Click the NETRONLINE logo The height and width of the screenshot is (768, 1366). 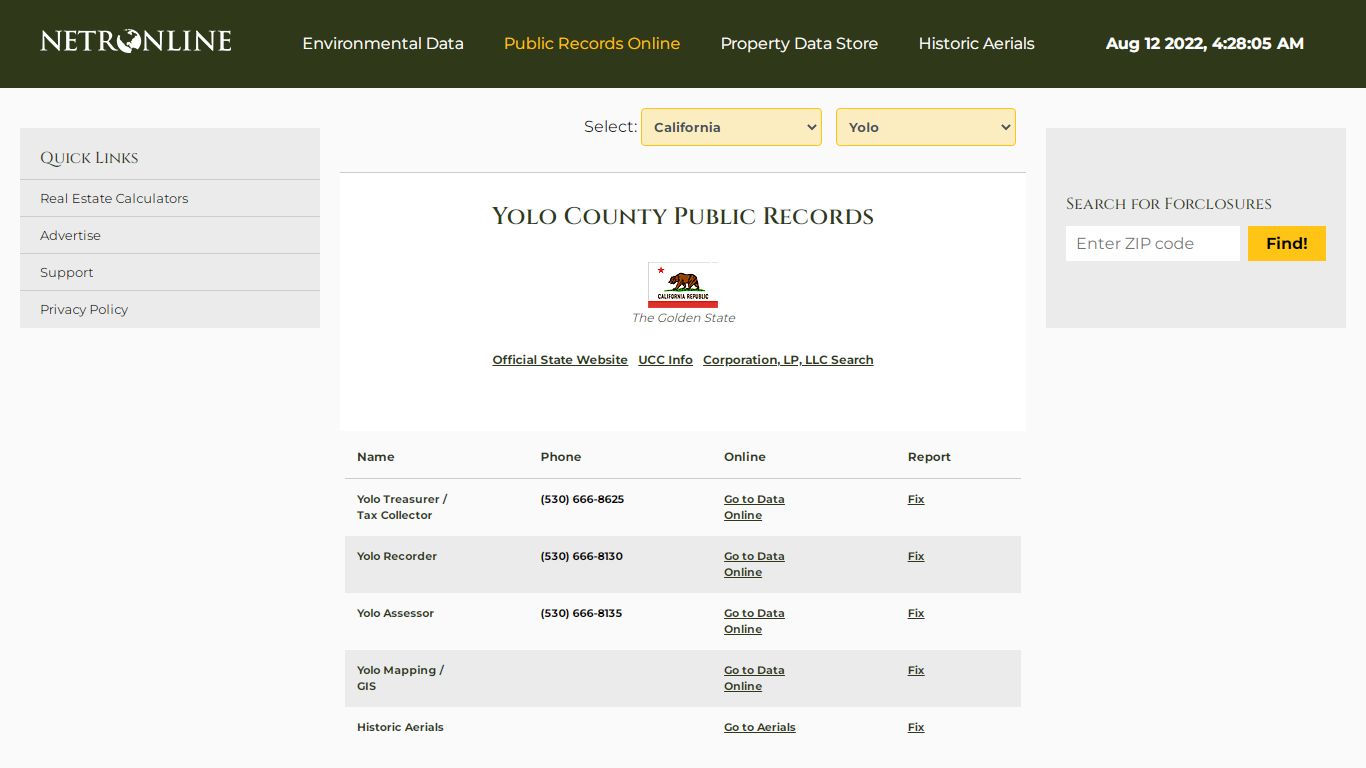(x=136, y=41)
